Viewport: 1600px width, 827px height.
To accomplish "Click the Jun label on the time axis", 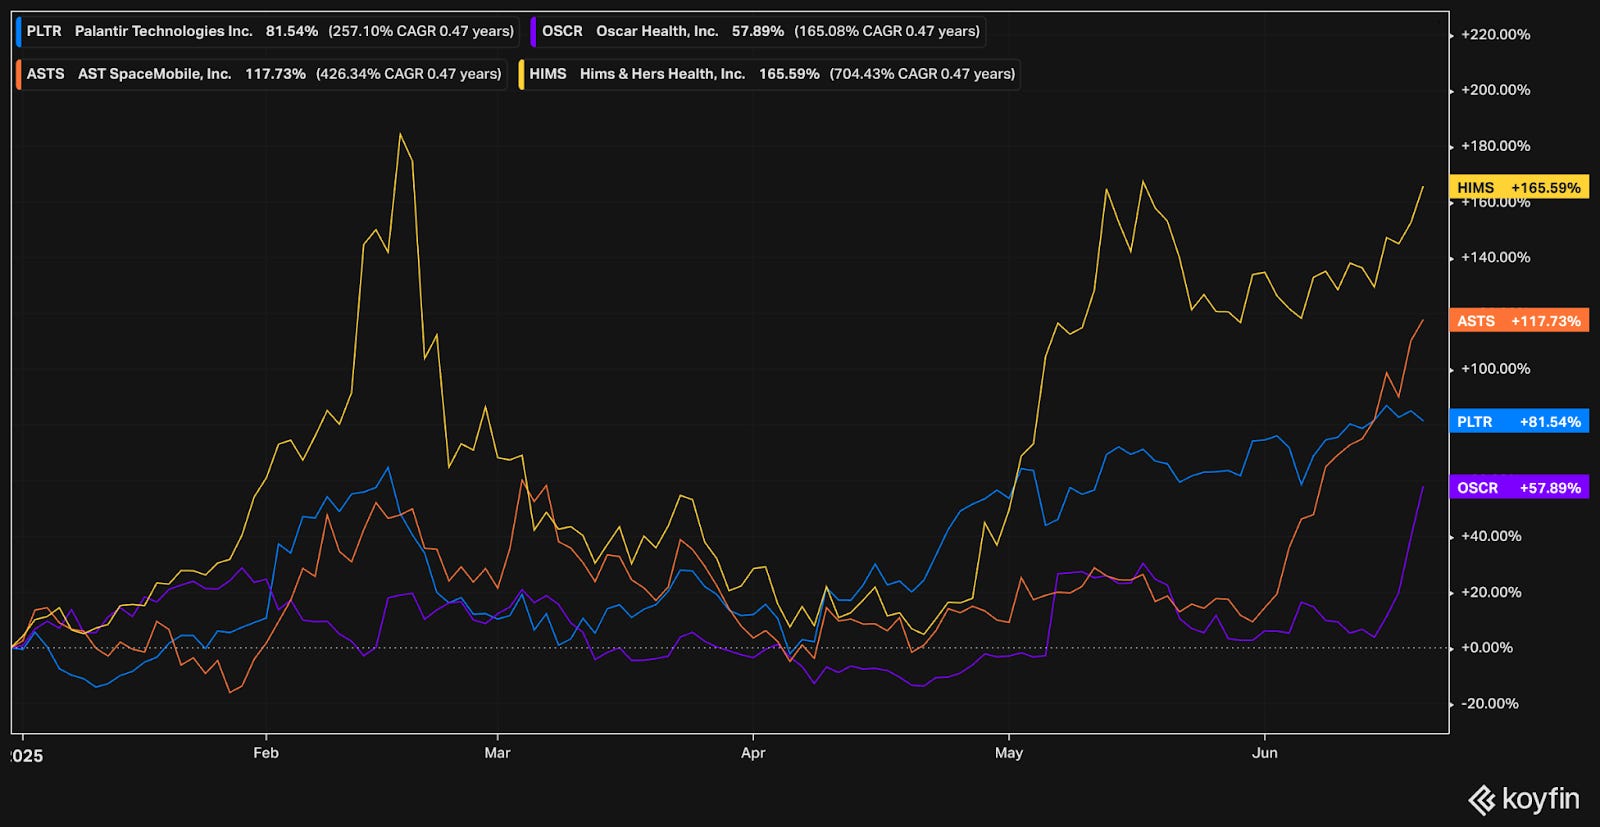I will pos(1265,753).
